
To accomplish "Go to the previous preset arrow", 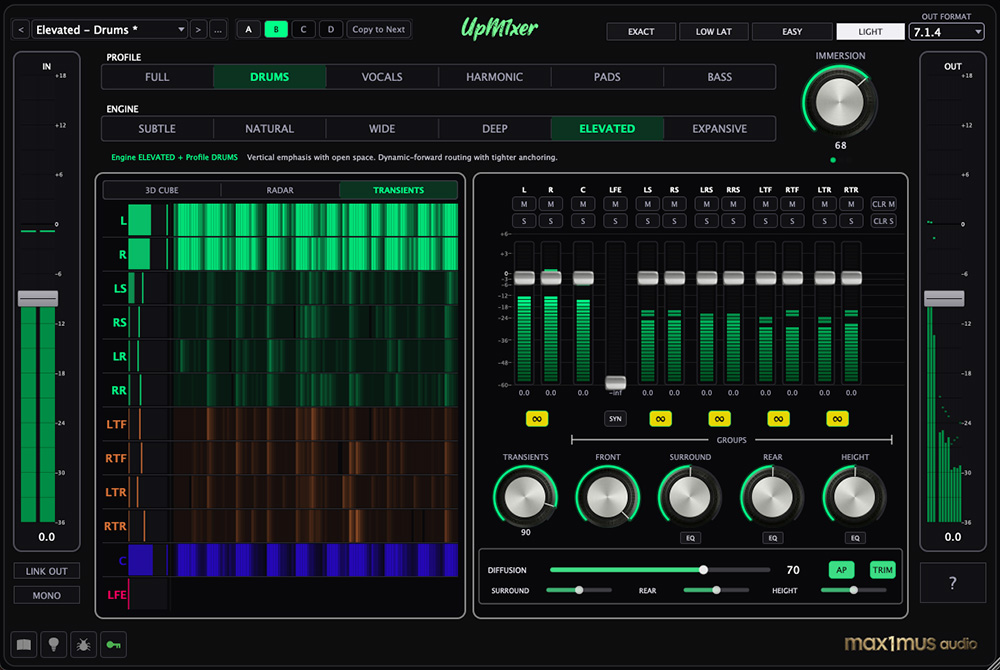I will [20, 30].
